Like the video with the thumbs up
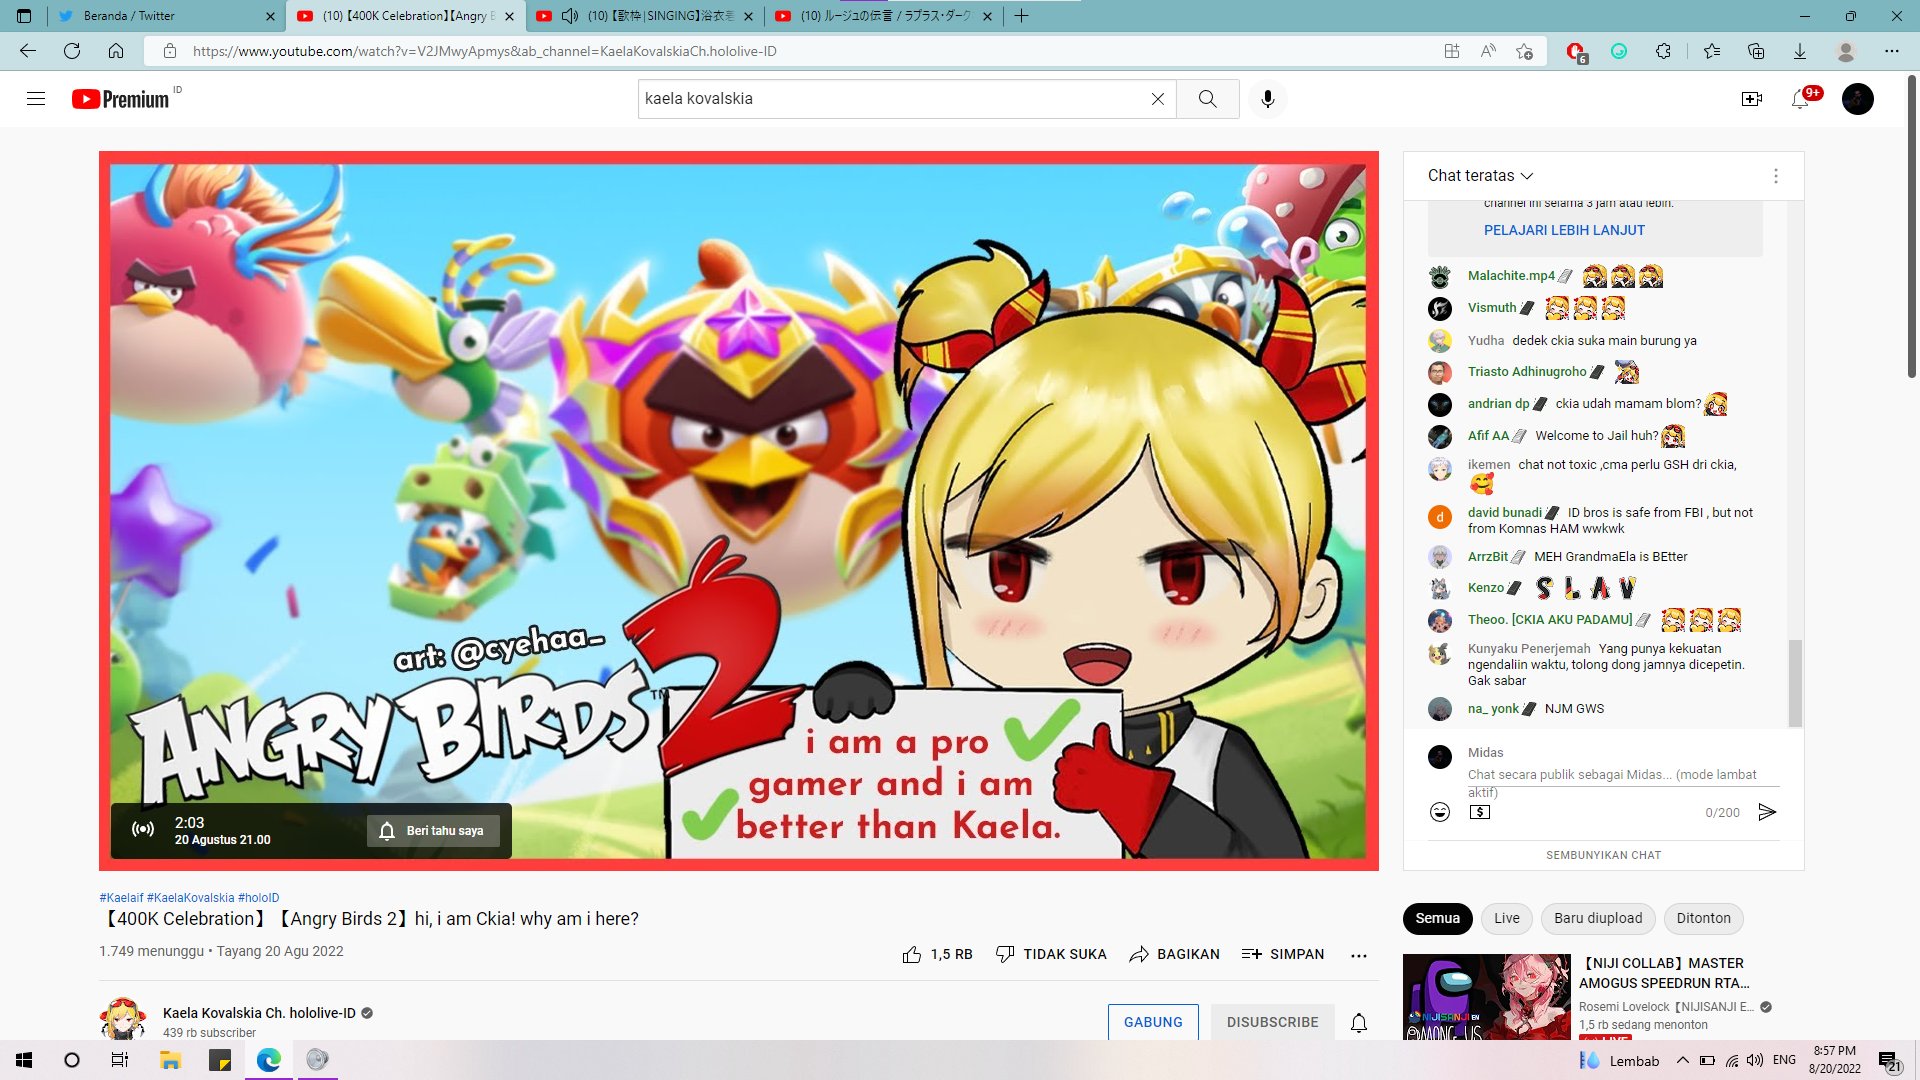 click(912, 954)
